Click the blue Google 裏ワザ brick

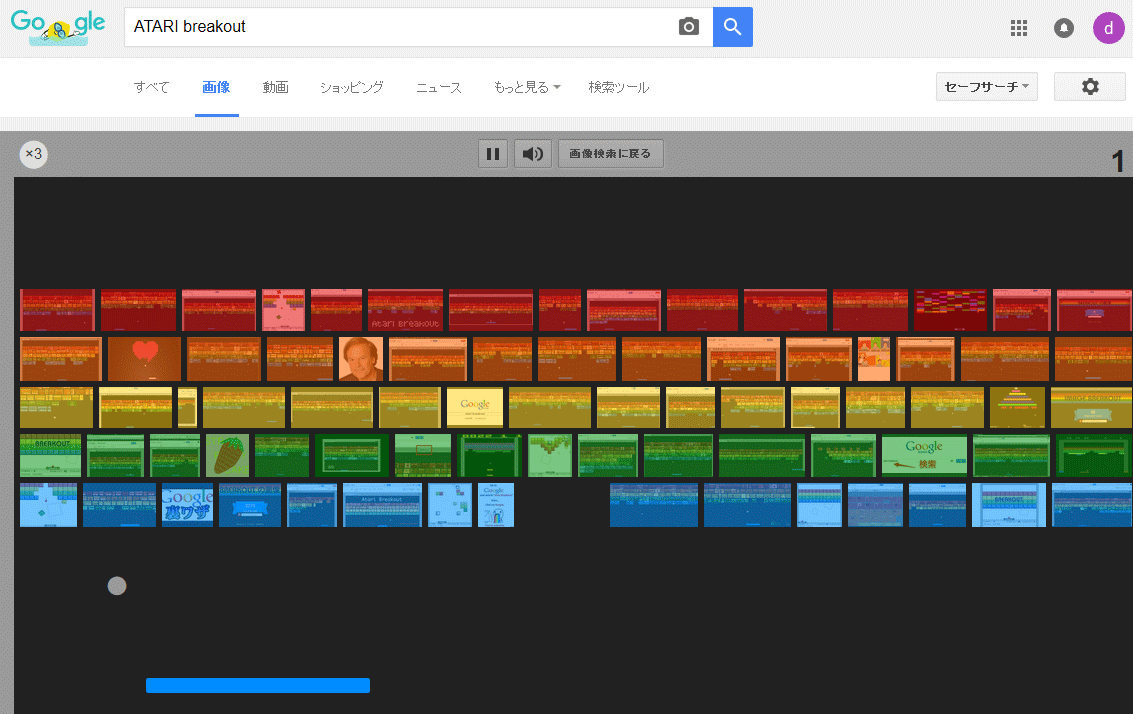click(x=187, y=505)
